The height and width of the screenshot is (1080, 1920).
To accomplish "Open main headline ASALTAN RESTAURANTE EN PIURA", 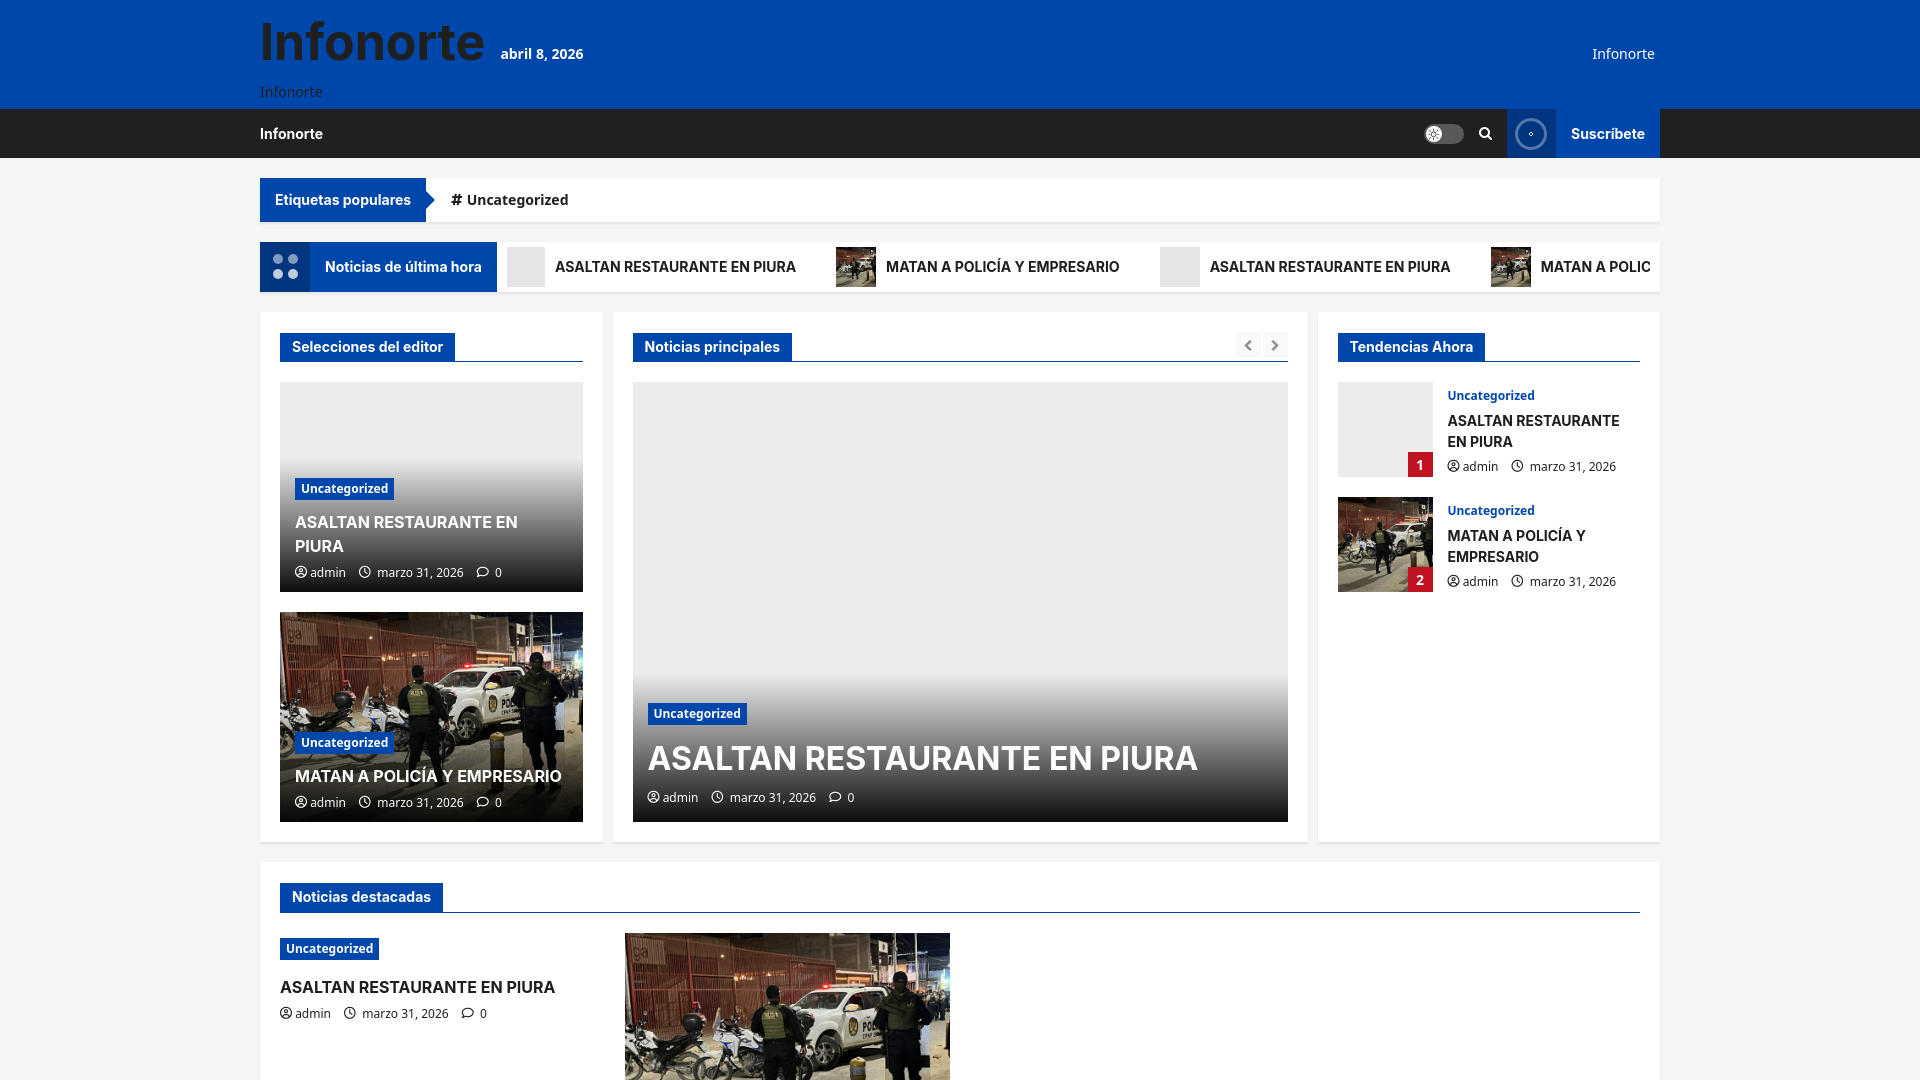I will (x=922, y=759).
